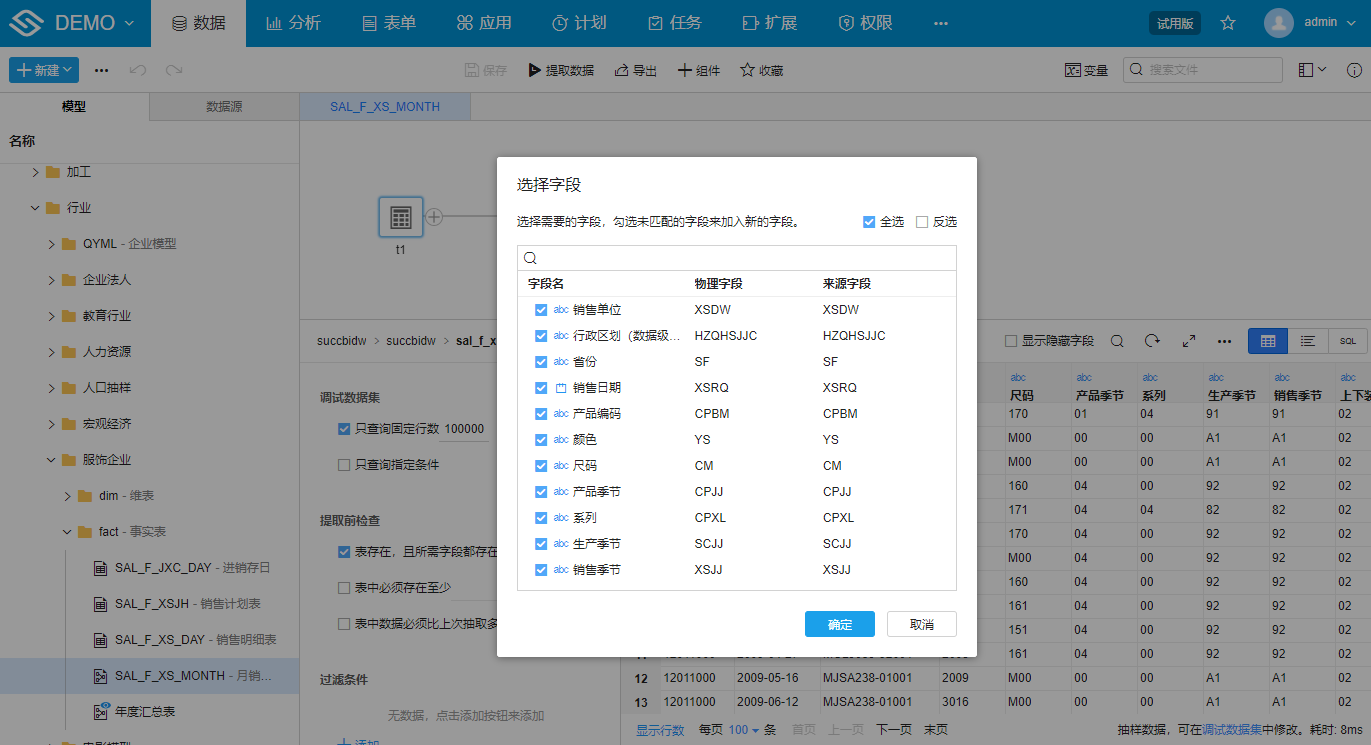
Task: Click the t1 table node icon
Action: 400,217
